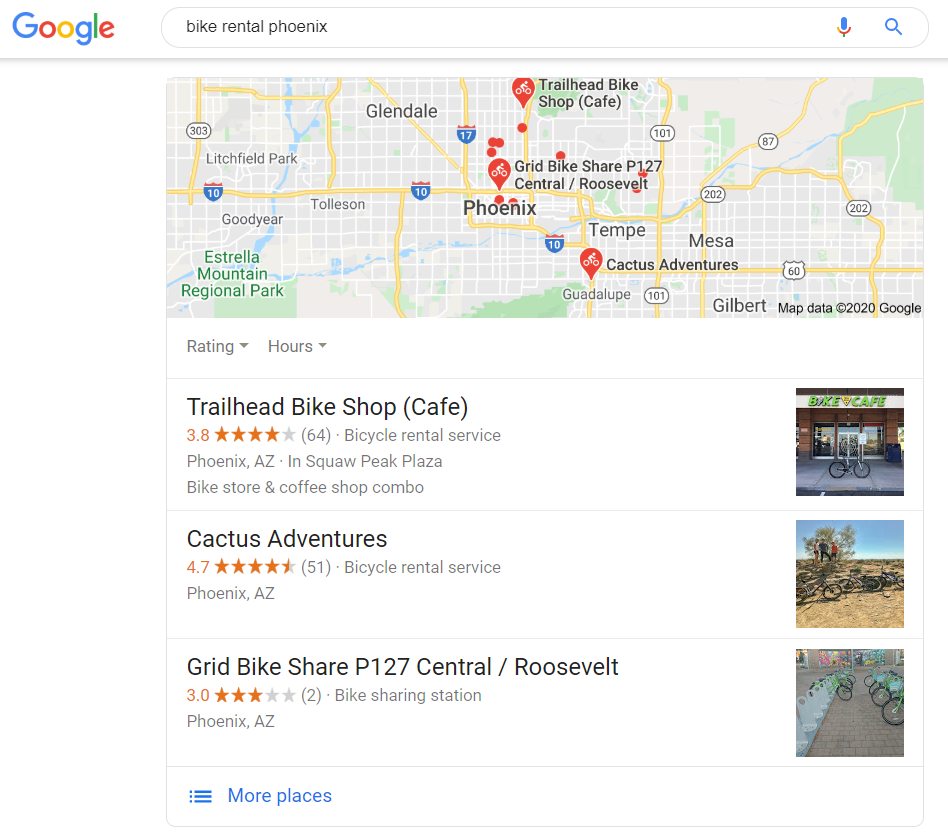Image resolution: width=948 pixels, height=839 pixels.
Task: View Grid Bike Share station photo
Action: tap(849, 703)
